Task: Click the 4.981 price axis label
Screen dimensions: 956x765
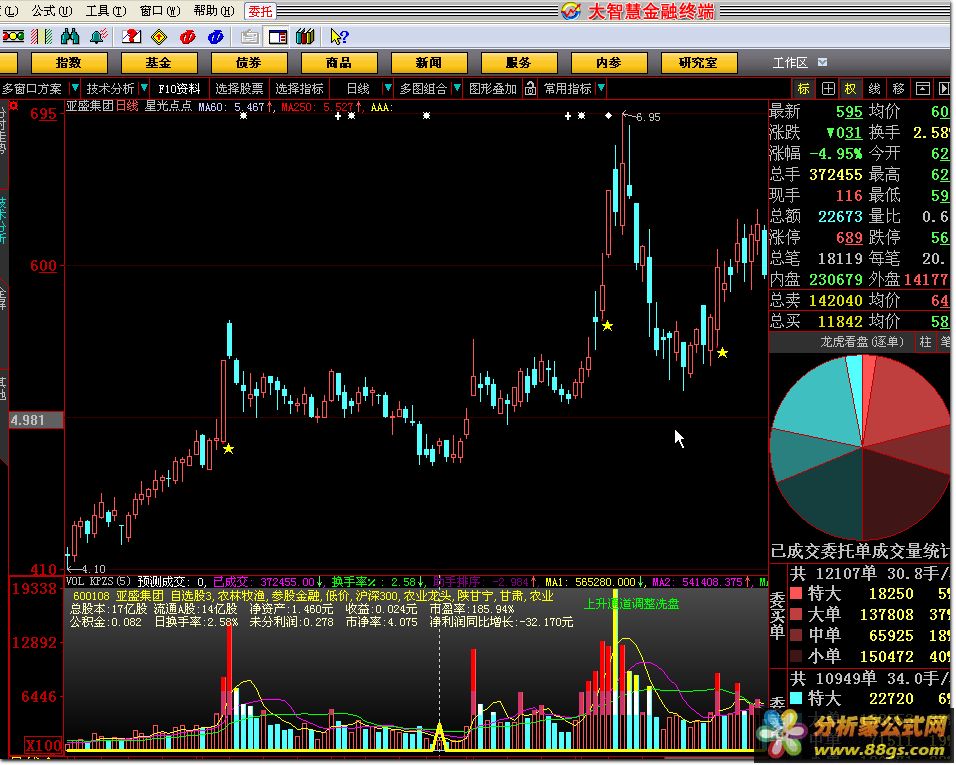Action: pos(35,421)
